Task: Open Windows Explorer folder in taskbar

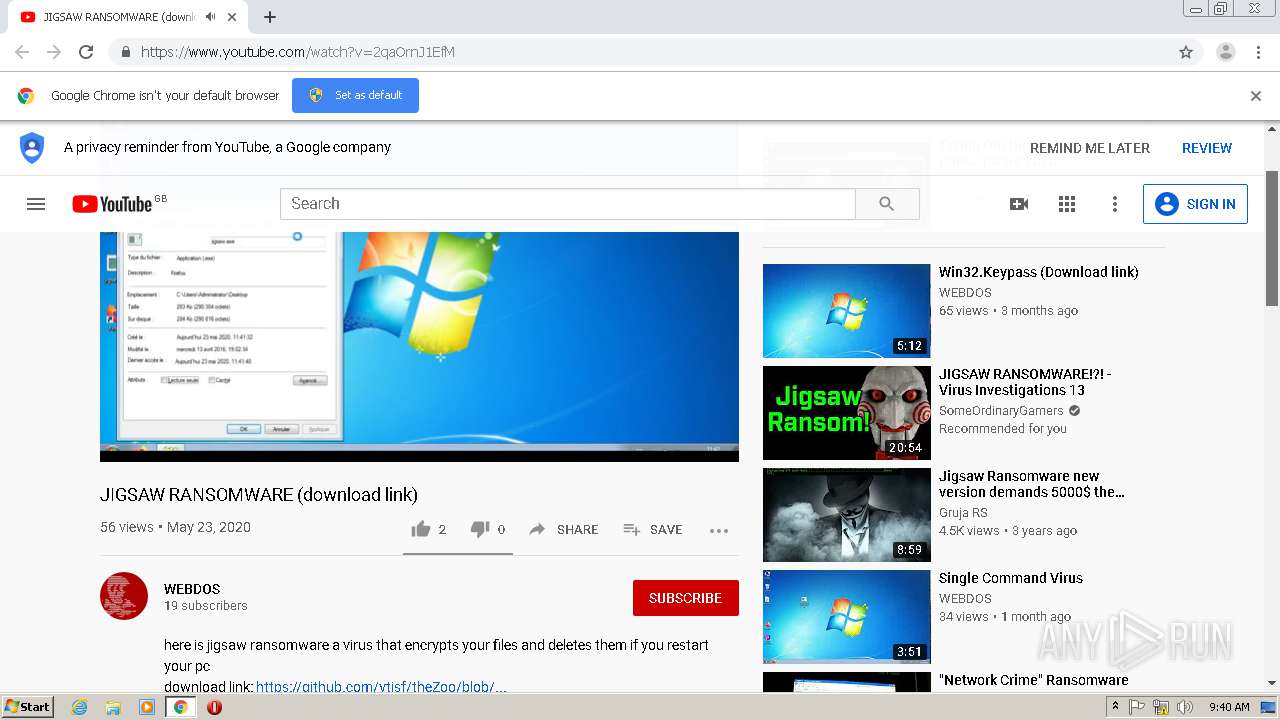Action: click(113, 707)
